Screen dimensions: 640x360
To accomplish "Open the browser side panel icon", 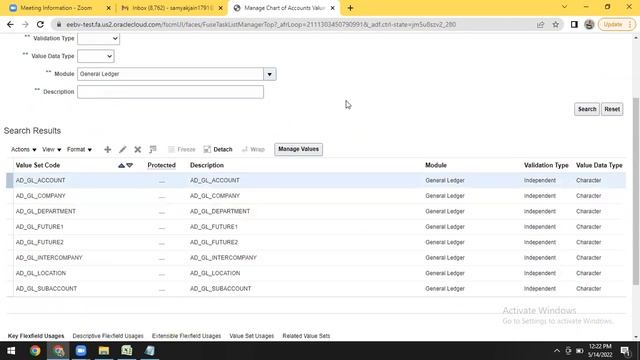I will click(x=574, y=24).
